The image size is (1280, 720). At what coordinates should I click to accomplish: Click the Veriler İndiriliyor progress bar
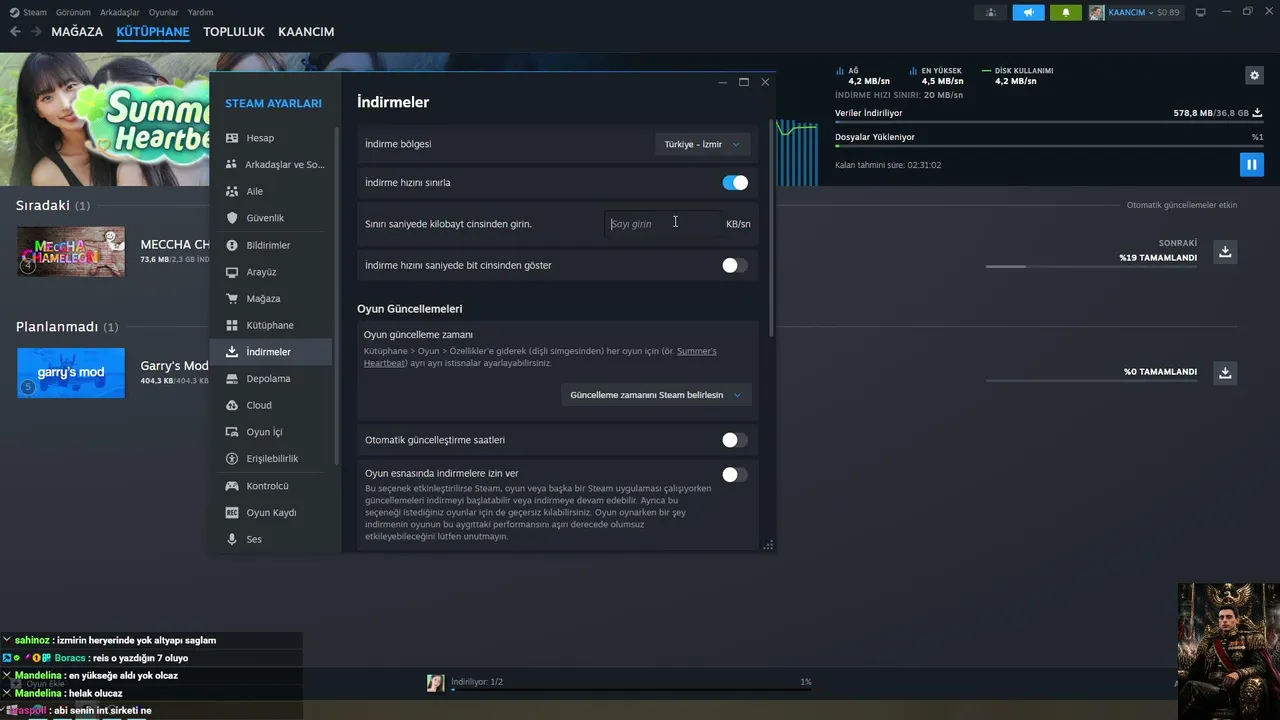click(x=1049, y=122)
